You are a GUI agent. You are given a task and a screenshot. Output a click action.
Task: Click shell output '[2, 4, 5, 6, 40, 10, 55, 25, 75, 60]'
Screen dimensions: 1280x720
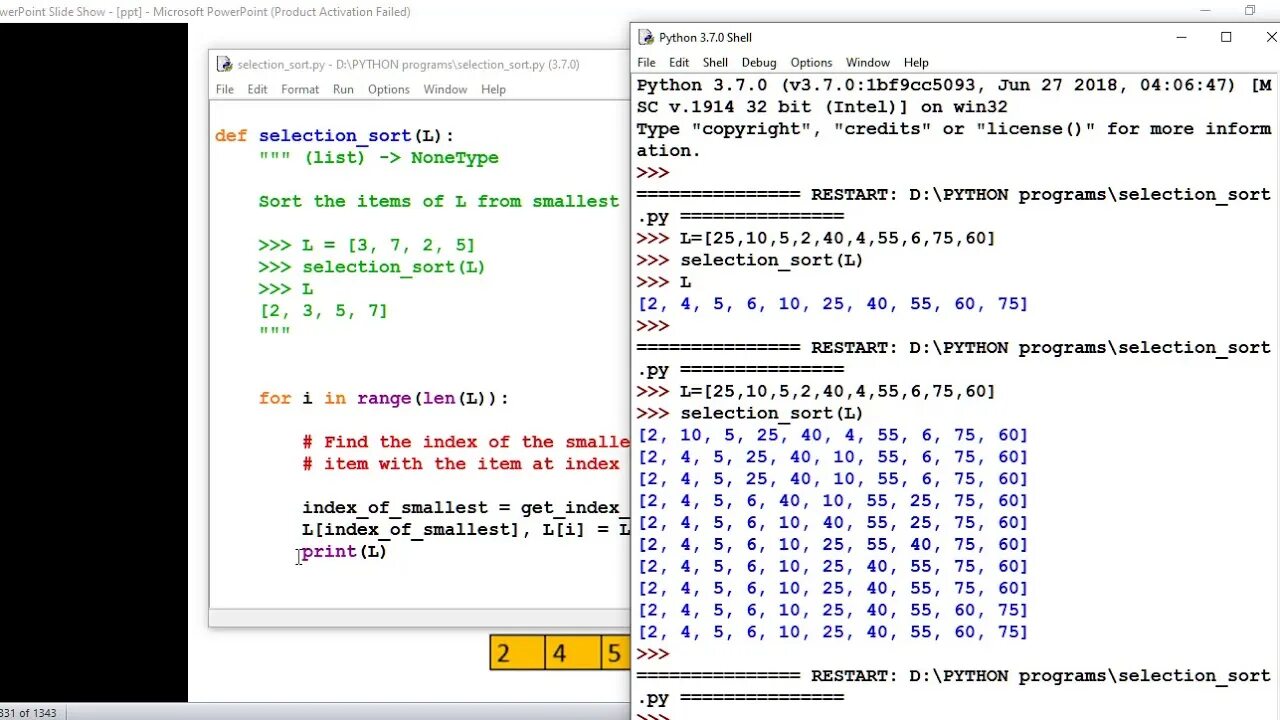833,501
